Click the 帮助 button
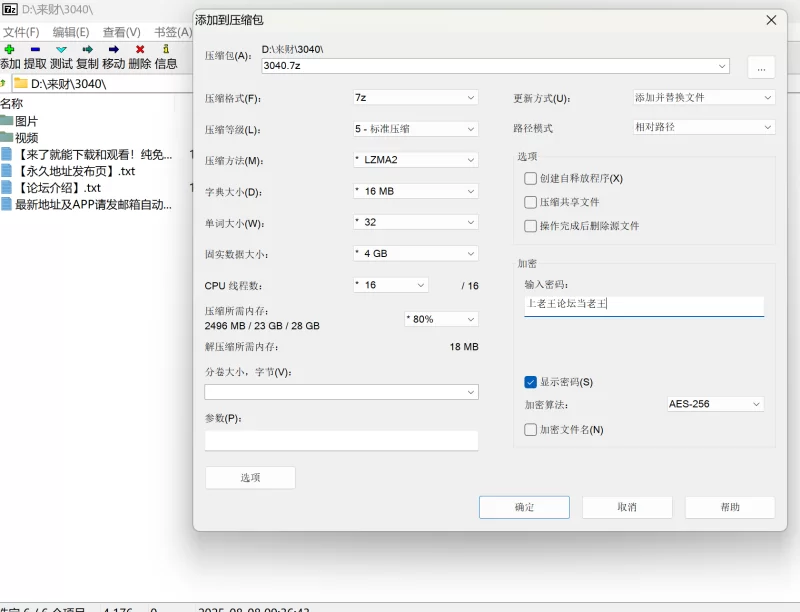Viewport: 800px width, 612px height. (730, 507)
